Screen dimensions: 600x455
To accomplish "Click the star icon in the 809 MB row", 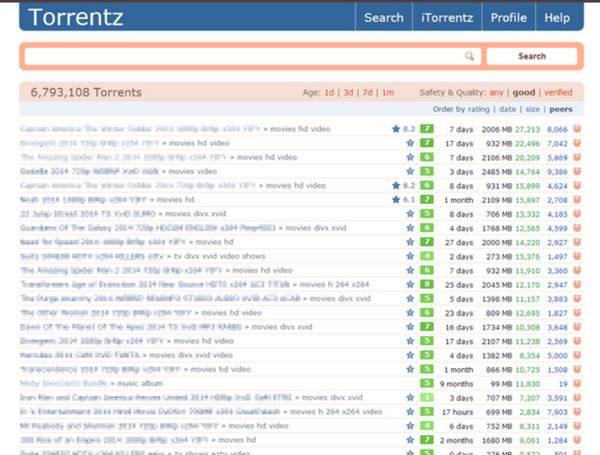I will tap(410, 313).
